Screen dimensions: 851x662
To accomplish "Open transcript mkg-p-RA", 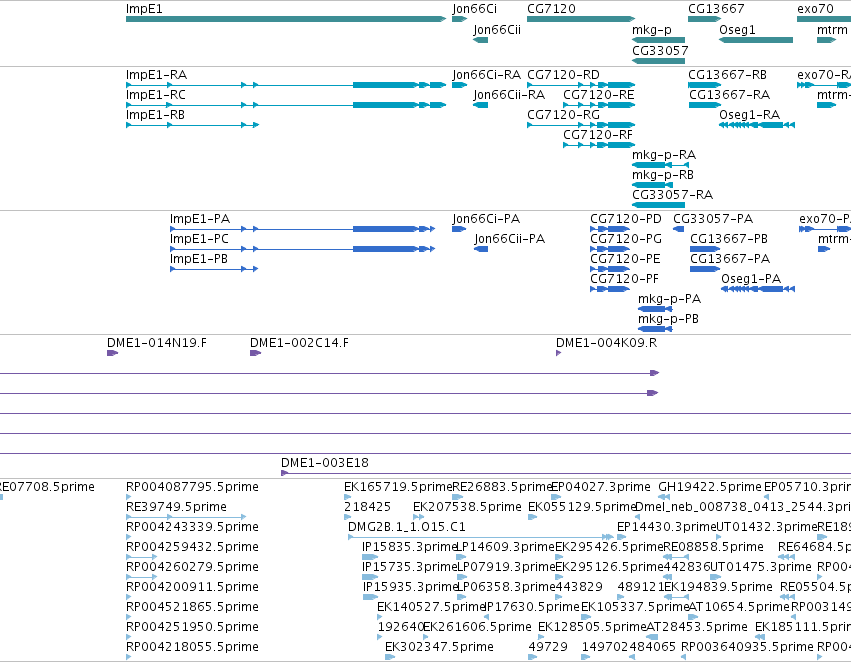I will (661, 165).
